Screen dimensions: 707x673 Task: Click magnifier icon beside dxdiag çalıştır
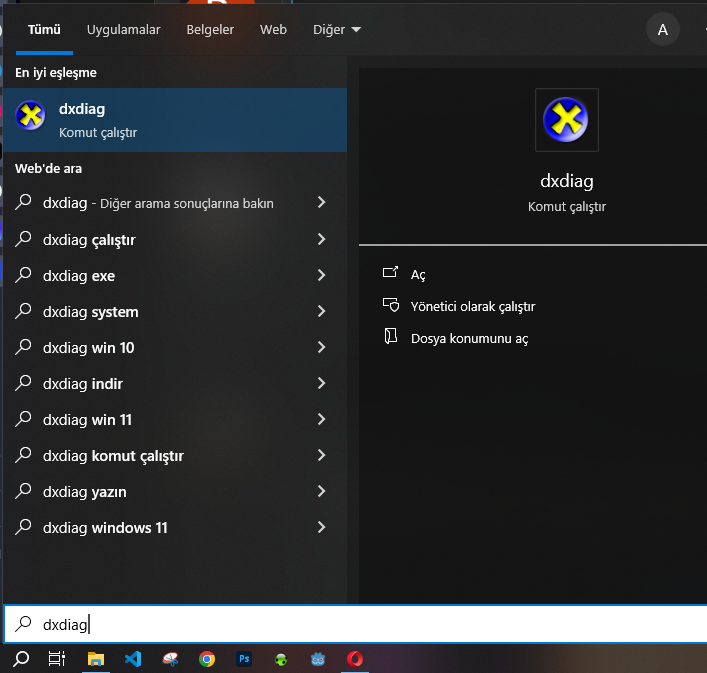click(x=23, y=239)
